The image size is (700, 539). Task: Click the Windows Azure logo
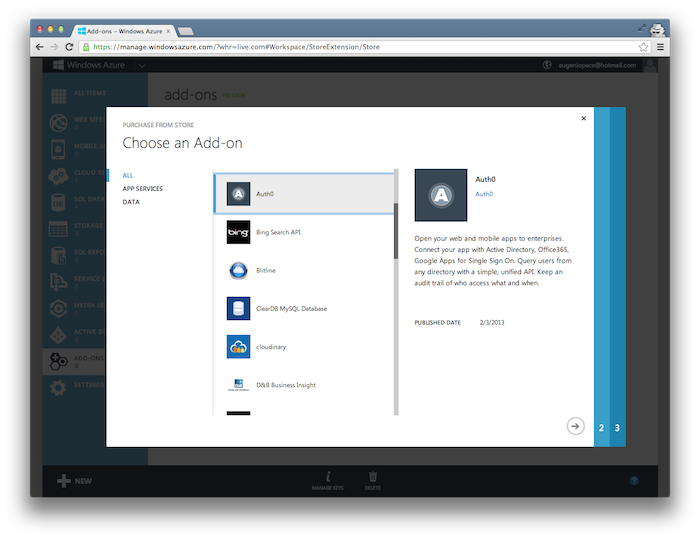coord(89,65)
